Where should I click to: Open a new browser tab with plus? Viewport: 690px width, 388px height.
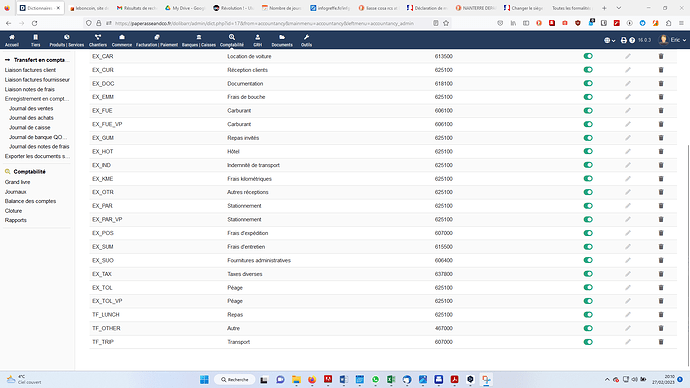pos(604,8)
